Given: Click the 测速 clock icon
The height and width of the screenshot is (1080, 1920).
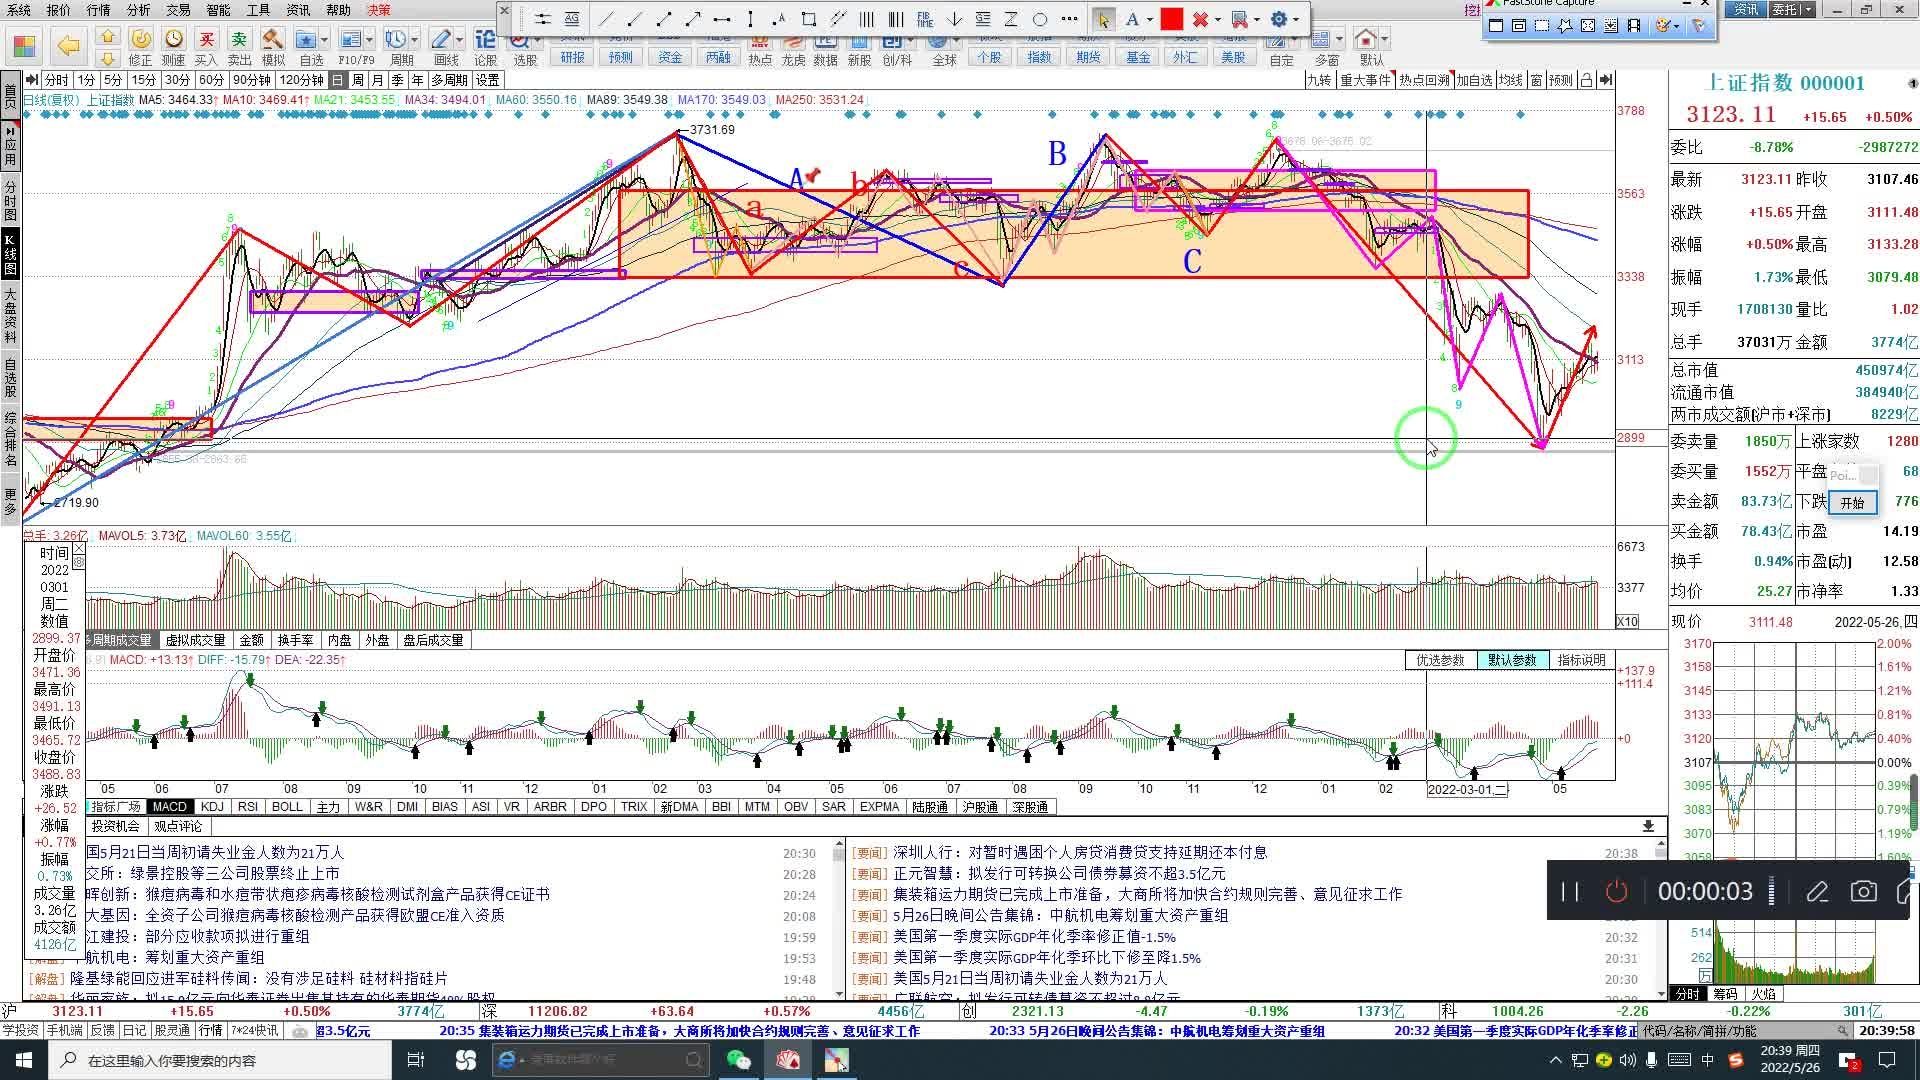Looking at the screenshot, I should click(173, 40).
